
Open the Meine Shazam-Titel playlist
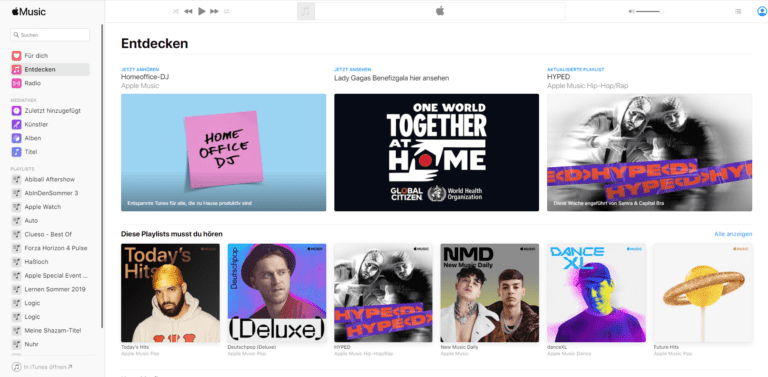(x=50, y=330)
